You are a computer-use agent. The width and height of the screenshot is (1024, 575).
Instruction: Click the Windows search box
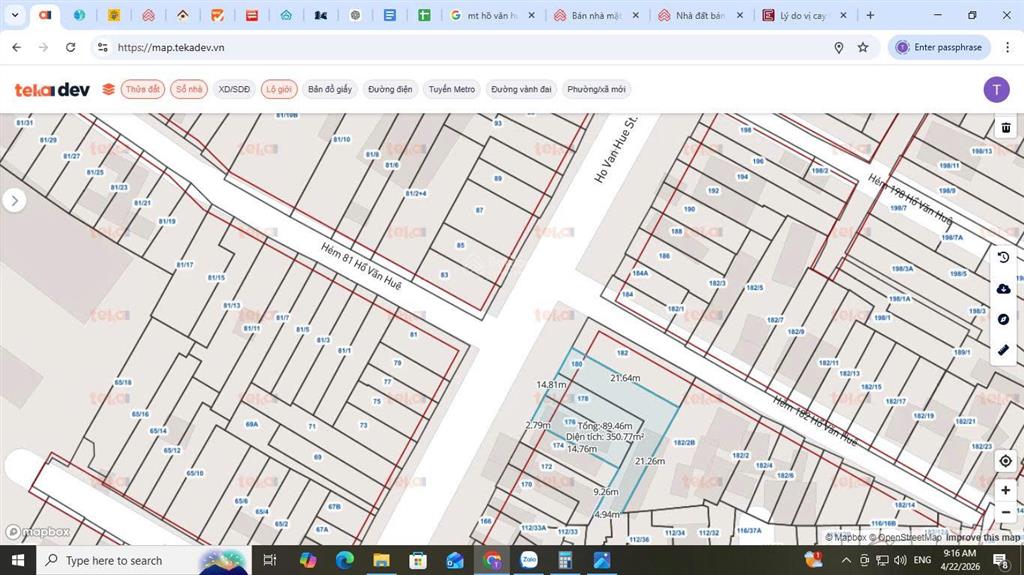tap(144, 560)
